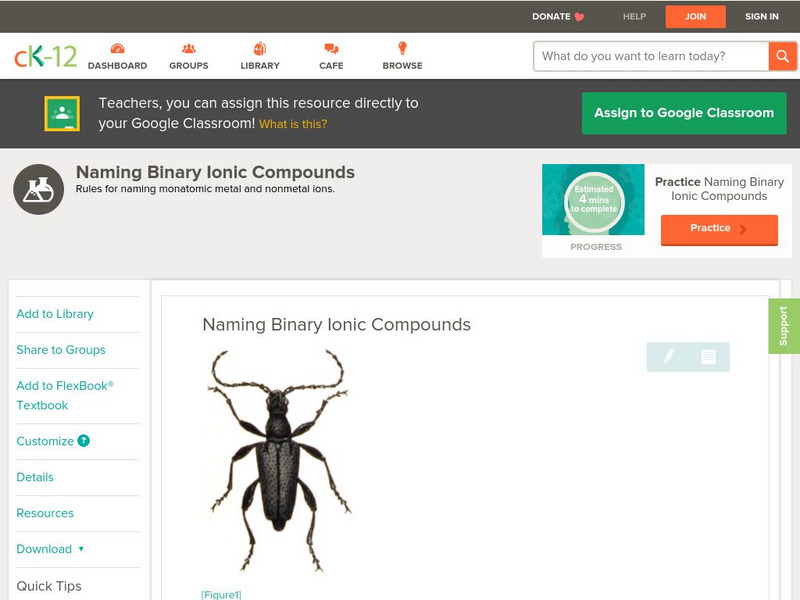This screenshot has width=800, height=600.
Task: Open the Library backpack icon
Action: click(260, 48)
